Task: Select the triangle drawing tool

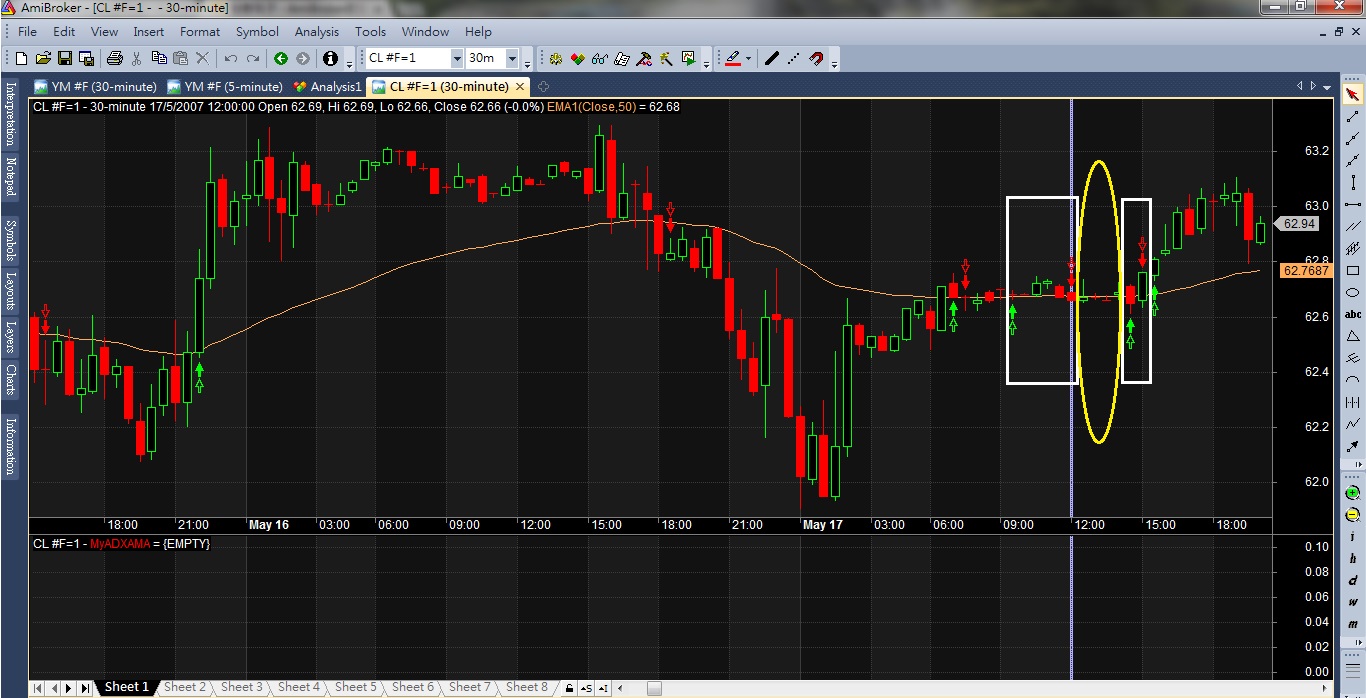Action: pos(1353,336)
